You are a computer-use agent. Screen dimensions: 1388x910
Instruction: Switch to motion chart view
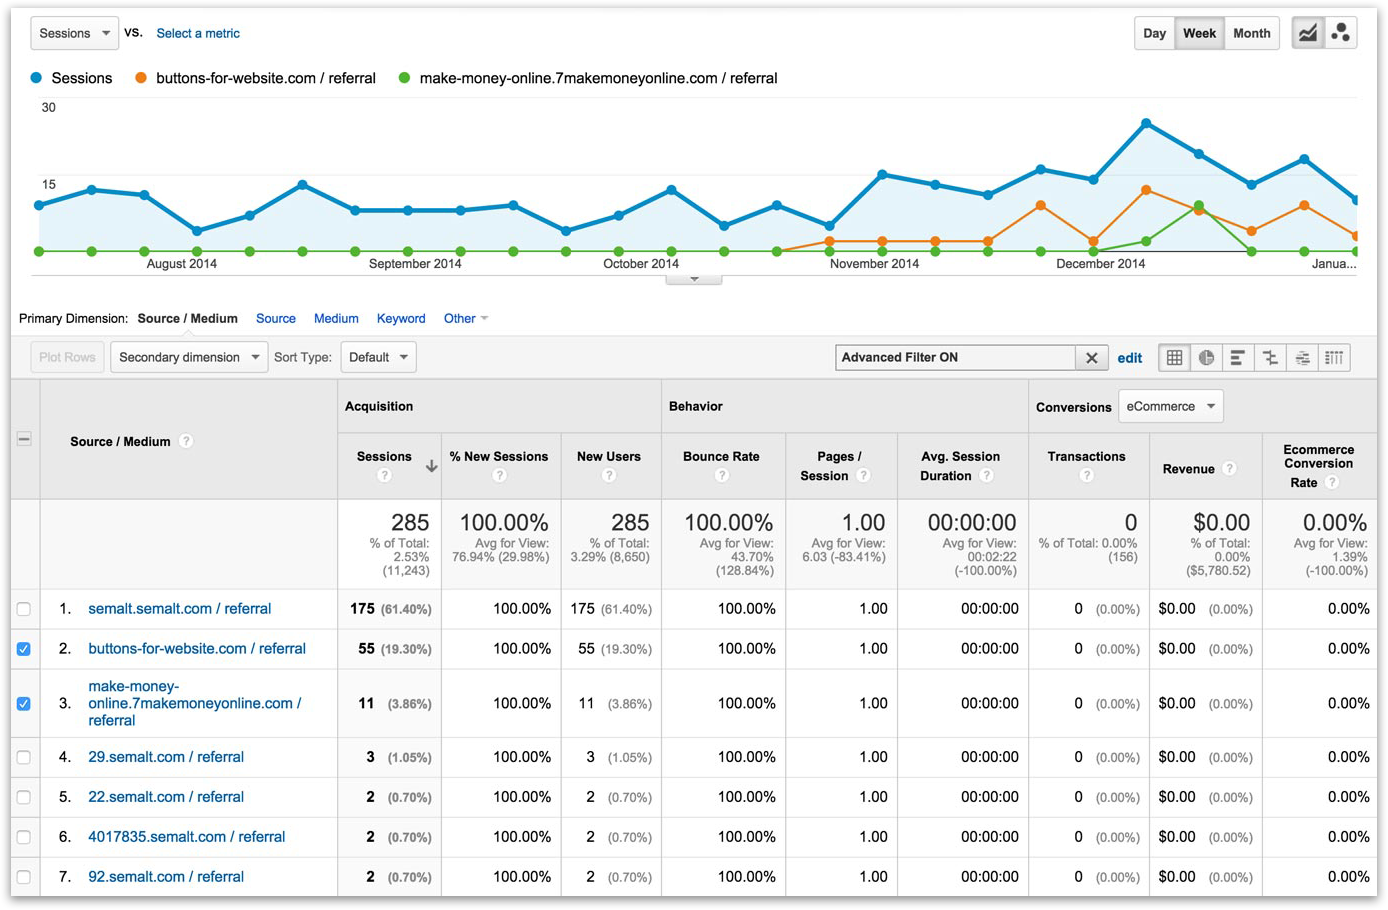tap(1340, 33)
